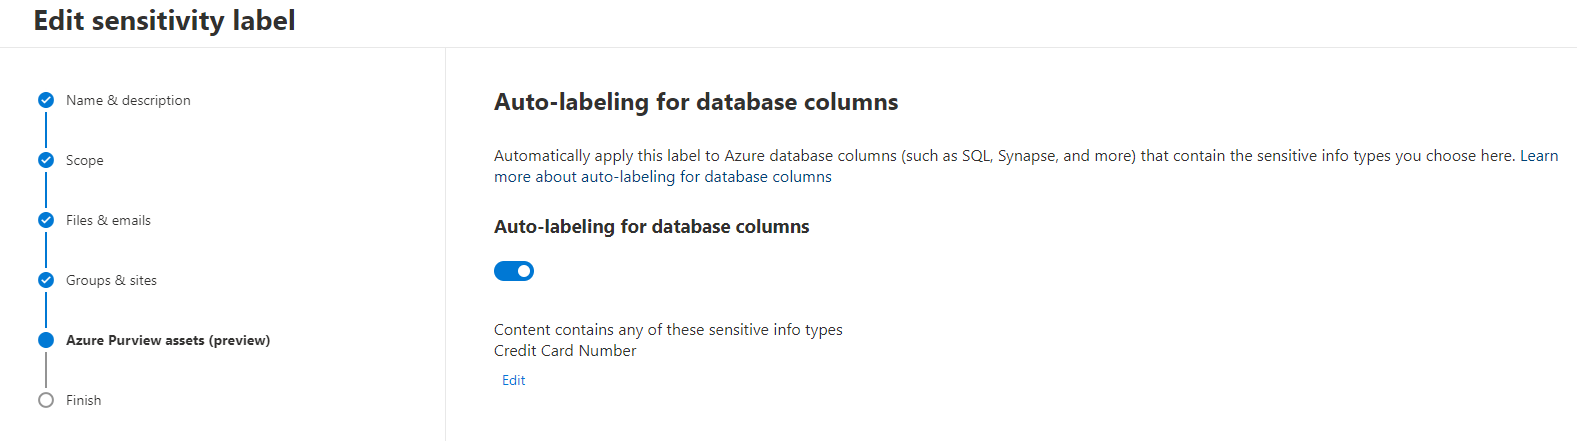Click the large Auto-labeling for database columns heading

pyautogui.click(x=696, y=102)
